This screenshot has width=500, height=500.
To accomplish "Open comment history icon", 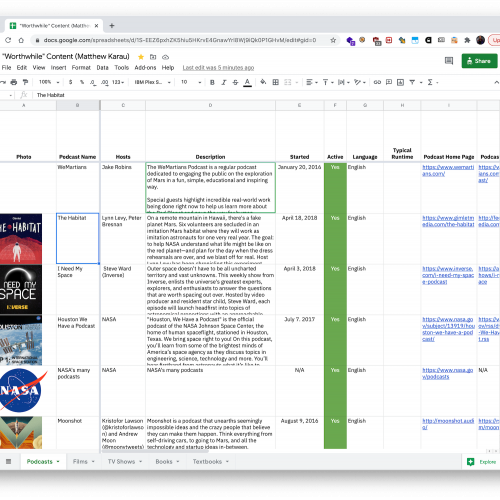I will point(449,61).
